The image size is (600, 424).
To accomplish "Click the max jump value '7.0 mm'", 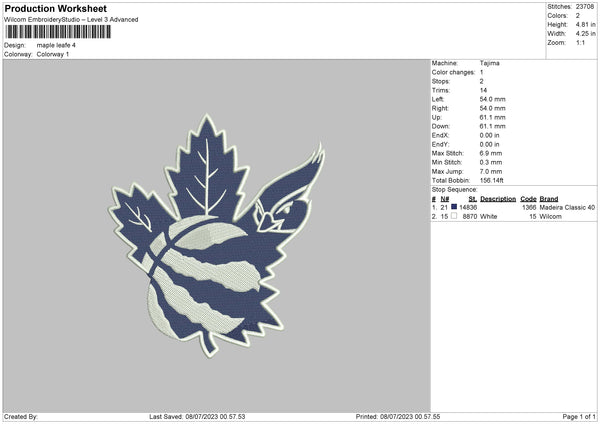I will point(491,171).
